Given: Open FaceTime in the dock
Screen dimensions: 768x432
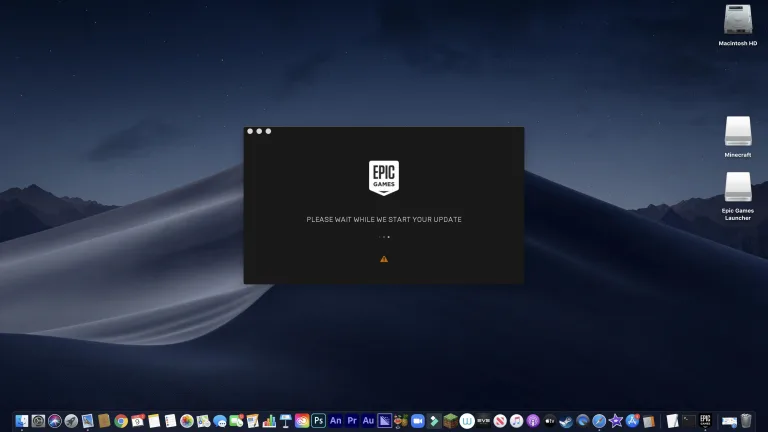Looking at the screenshot, I should [236, 421].
